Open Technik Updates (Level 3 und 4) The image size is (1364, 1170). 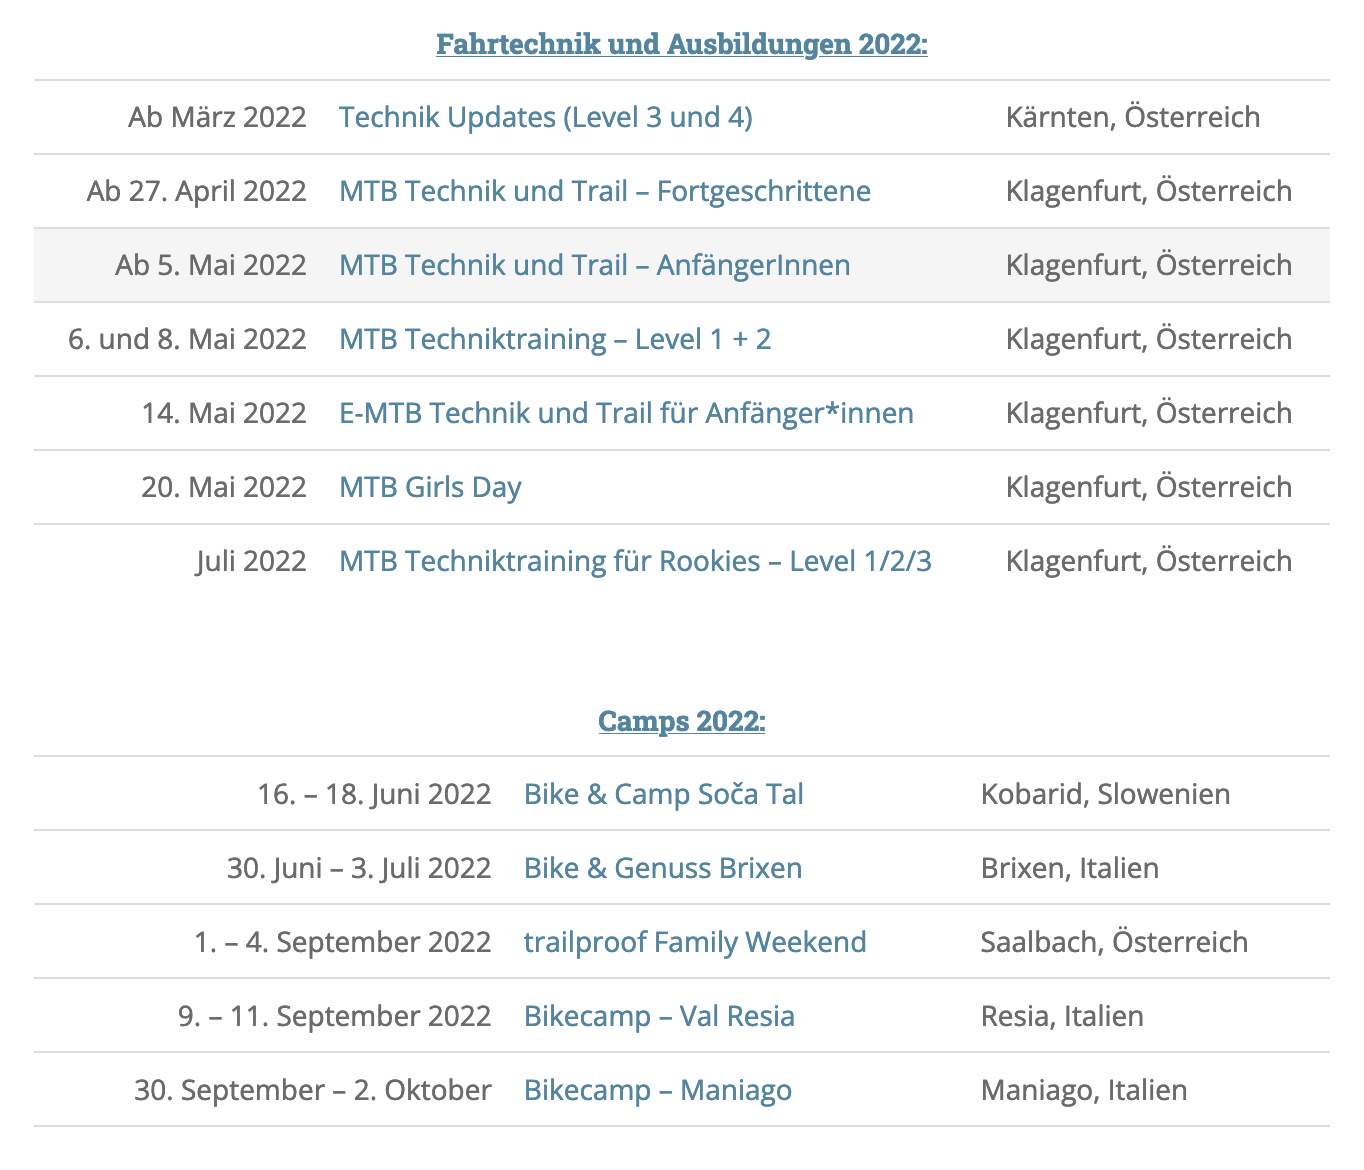tap(546, 117)
